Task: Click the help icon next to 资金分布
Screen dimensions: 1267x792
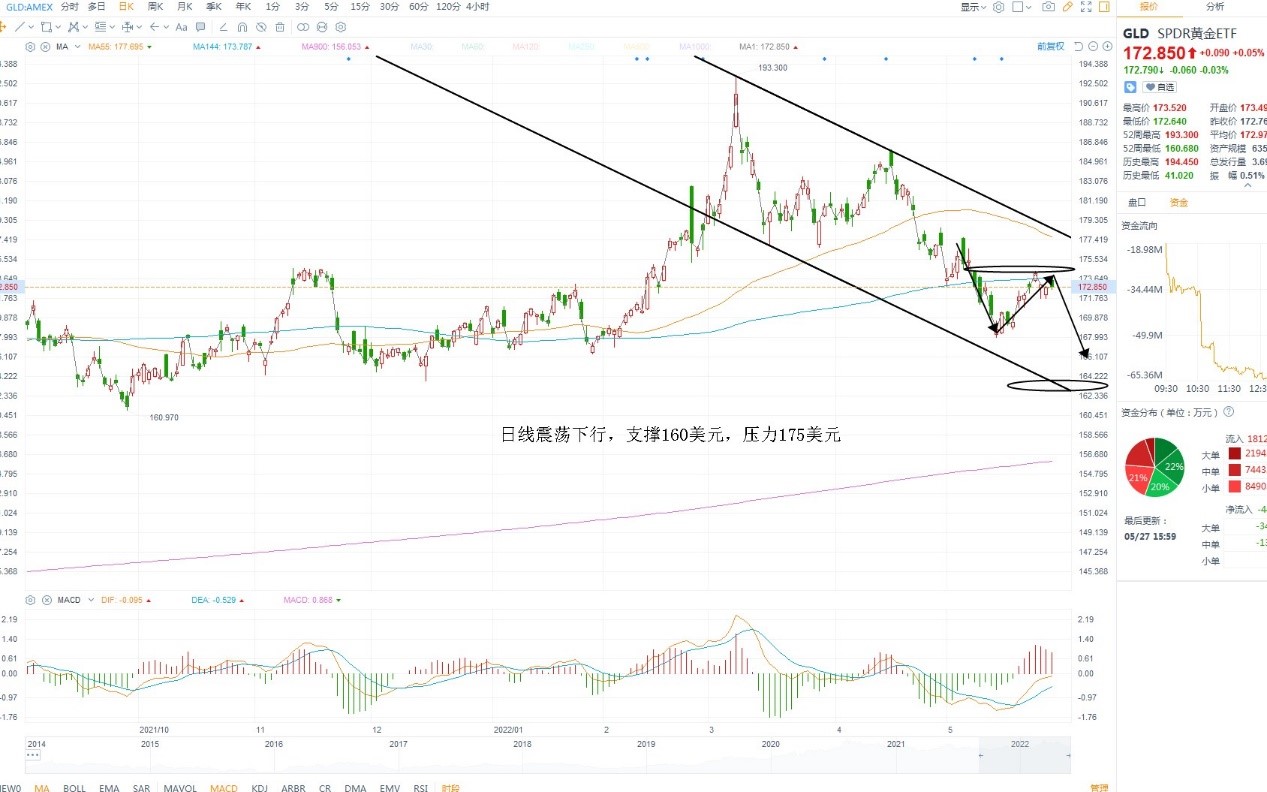Action: pos(1228,411)
